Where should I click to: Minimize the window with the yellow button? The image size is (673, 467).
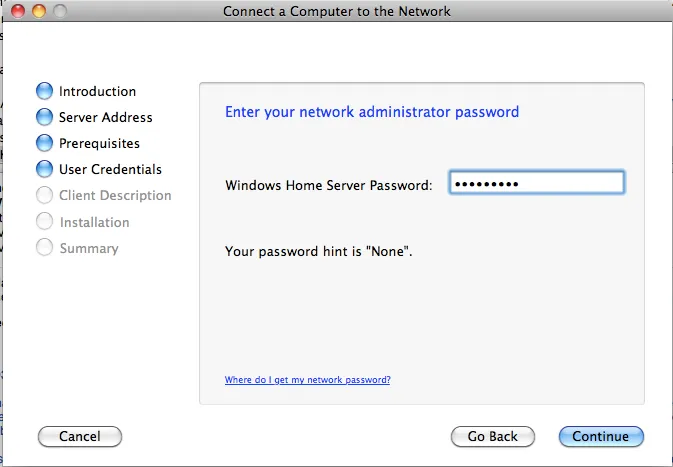(39, 11)
